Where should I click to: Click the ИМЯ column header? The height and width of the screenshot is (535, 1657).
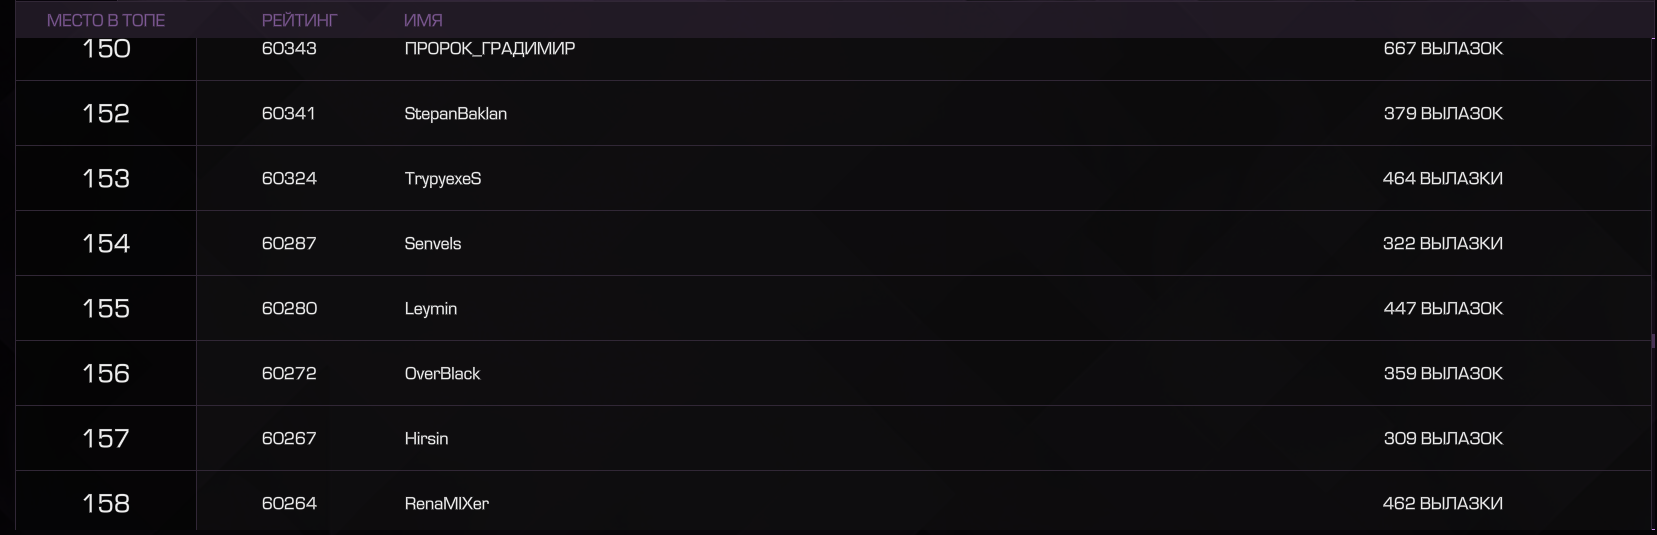coord(423,20)
